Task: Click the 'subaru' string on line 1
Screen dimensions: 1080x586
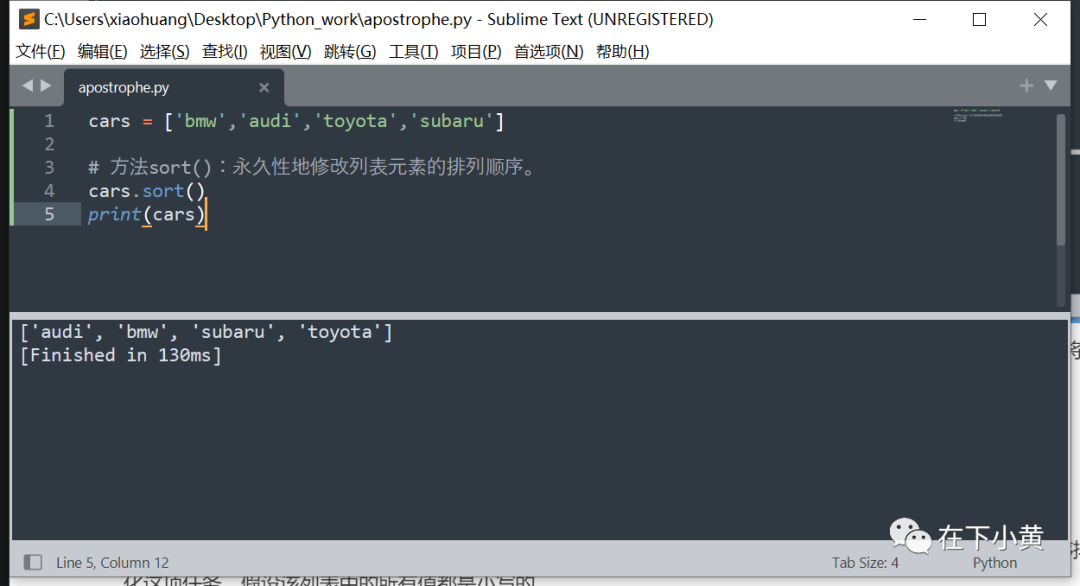Action: 451,121
